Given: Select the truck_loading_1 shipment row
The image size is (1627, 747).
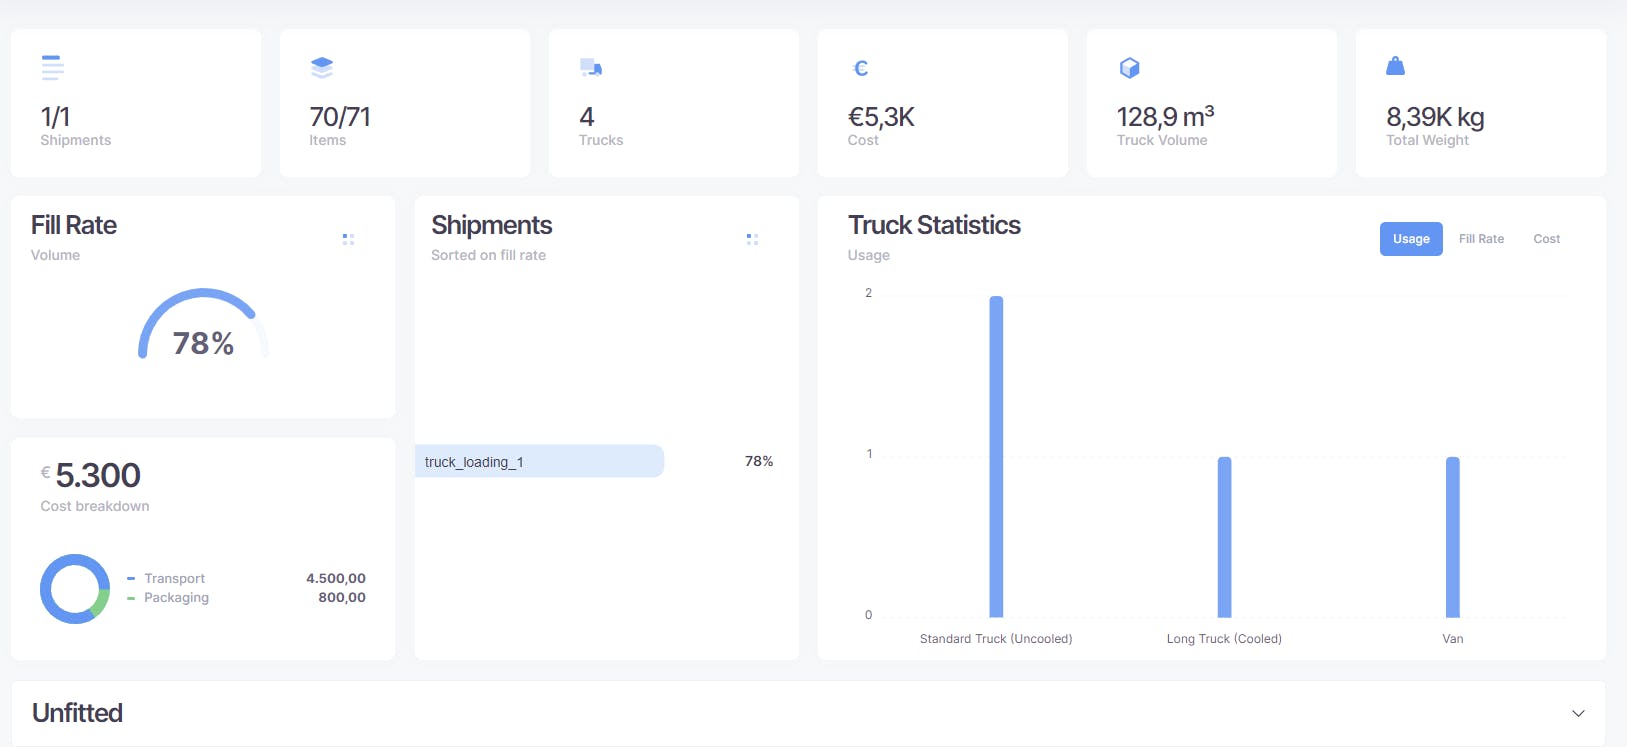Looking at the screenshot, I should click(539, 461).
